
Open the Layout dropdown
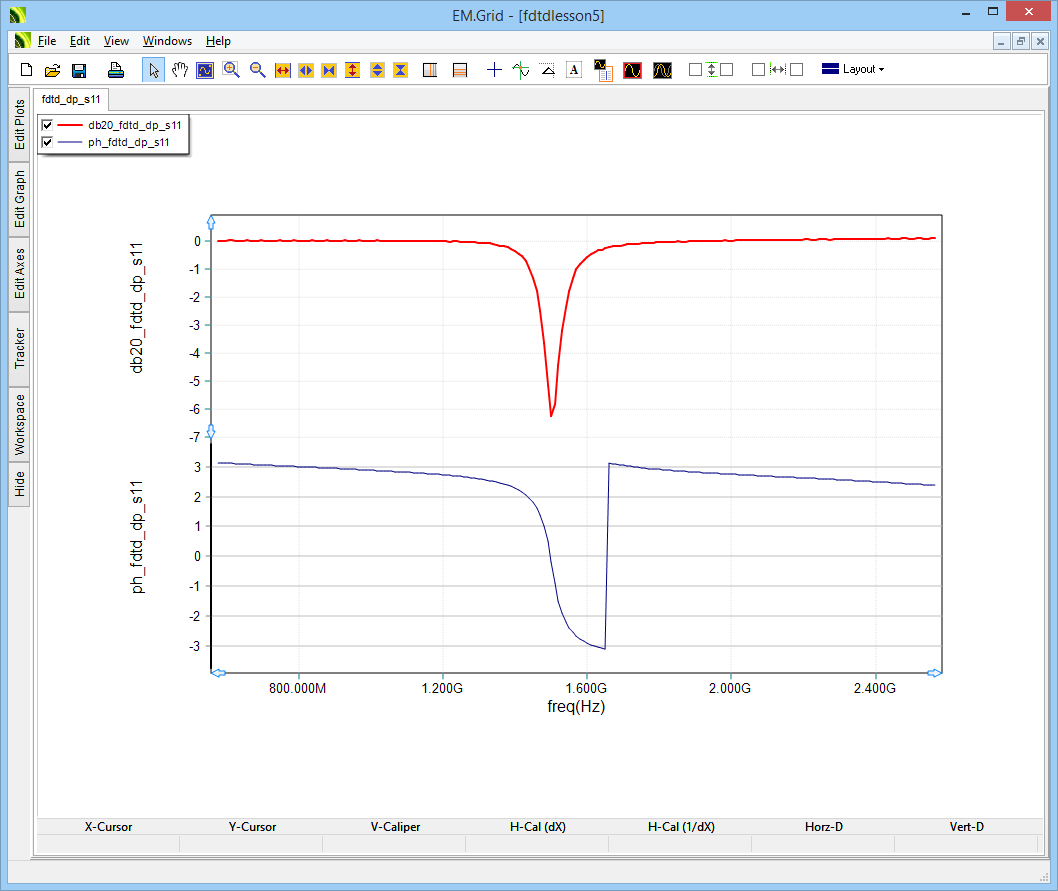point(853,70)
